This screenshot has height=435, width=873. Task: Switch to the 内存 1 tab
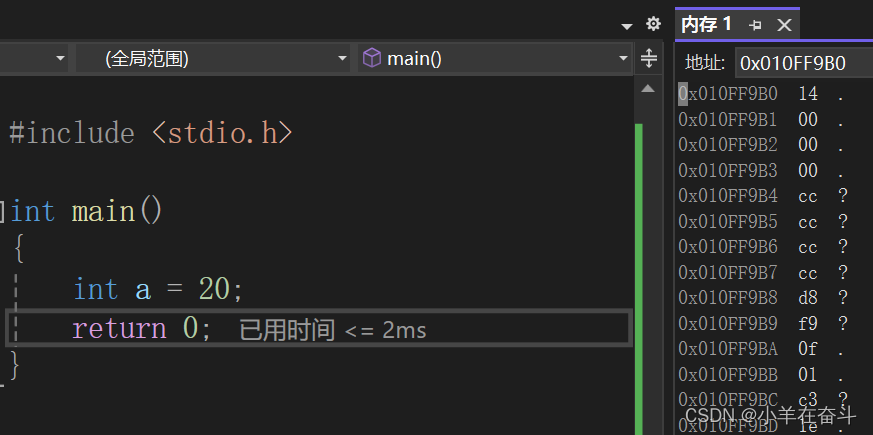pyautogui.click(x=706, y=25)
